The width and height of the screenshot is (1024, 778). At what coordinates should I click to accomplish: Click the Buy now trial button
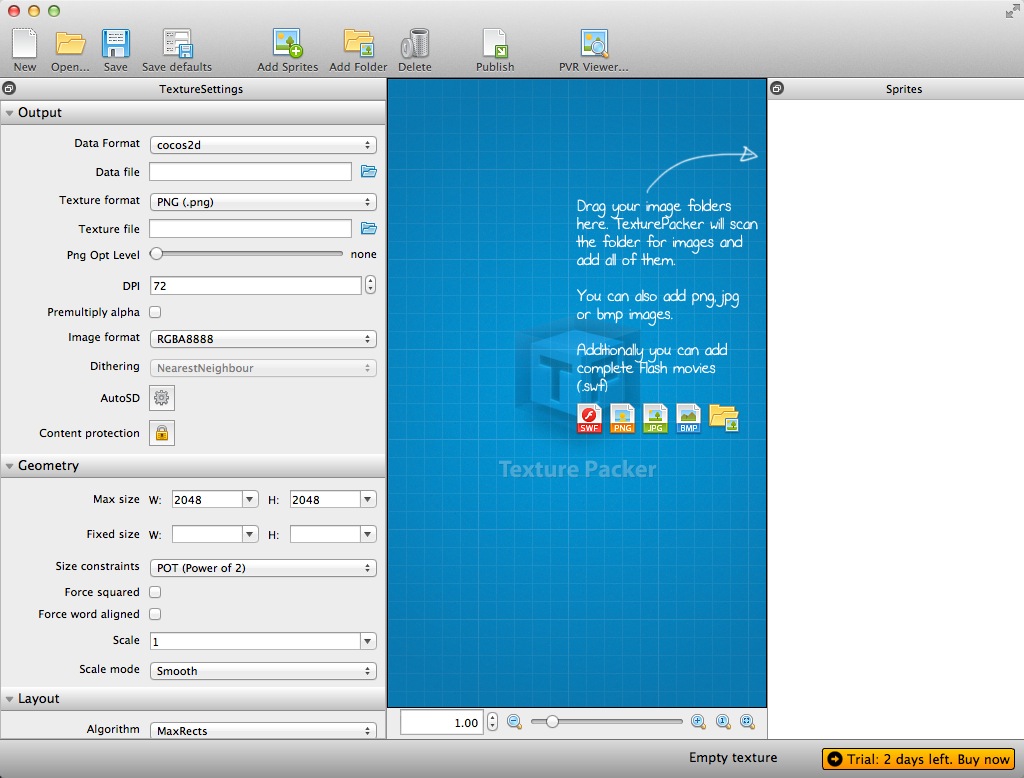918,759
